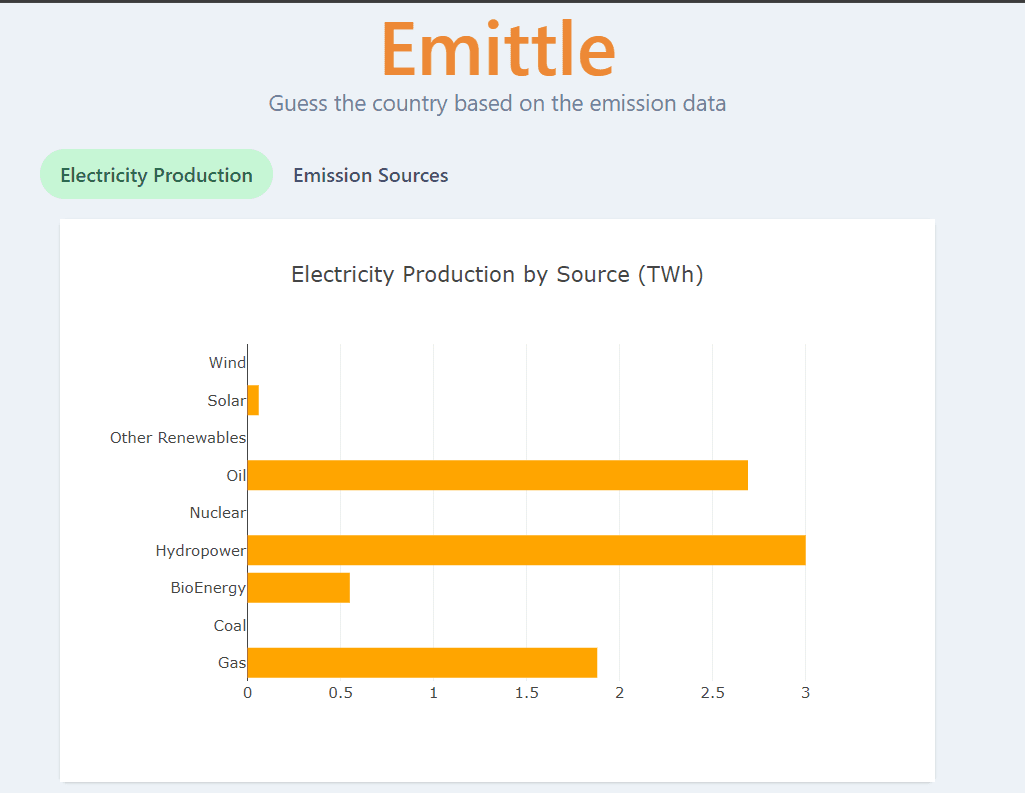The image size is (1025, 793).
Task: Click the Nuclear label on the axis
Action: (218, 512)
